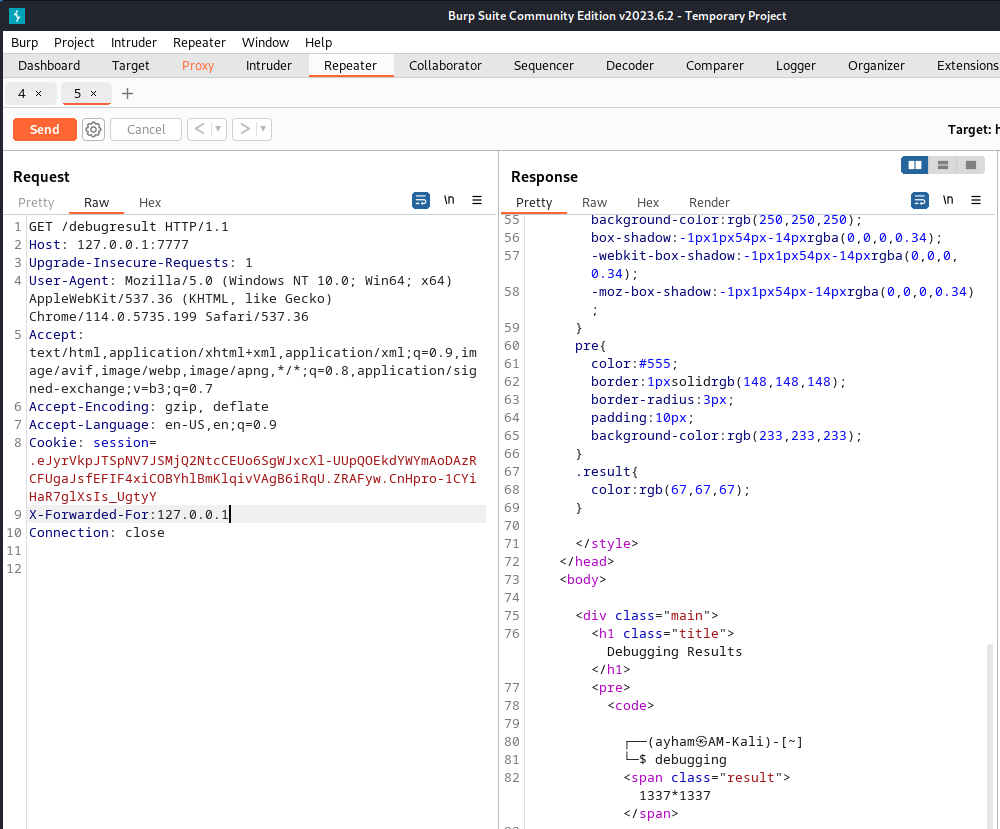Select tabbed combined layout view
Image resolution: width=1000 pixels, height=829 pixels.
coord(971,165)
